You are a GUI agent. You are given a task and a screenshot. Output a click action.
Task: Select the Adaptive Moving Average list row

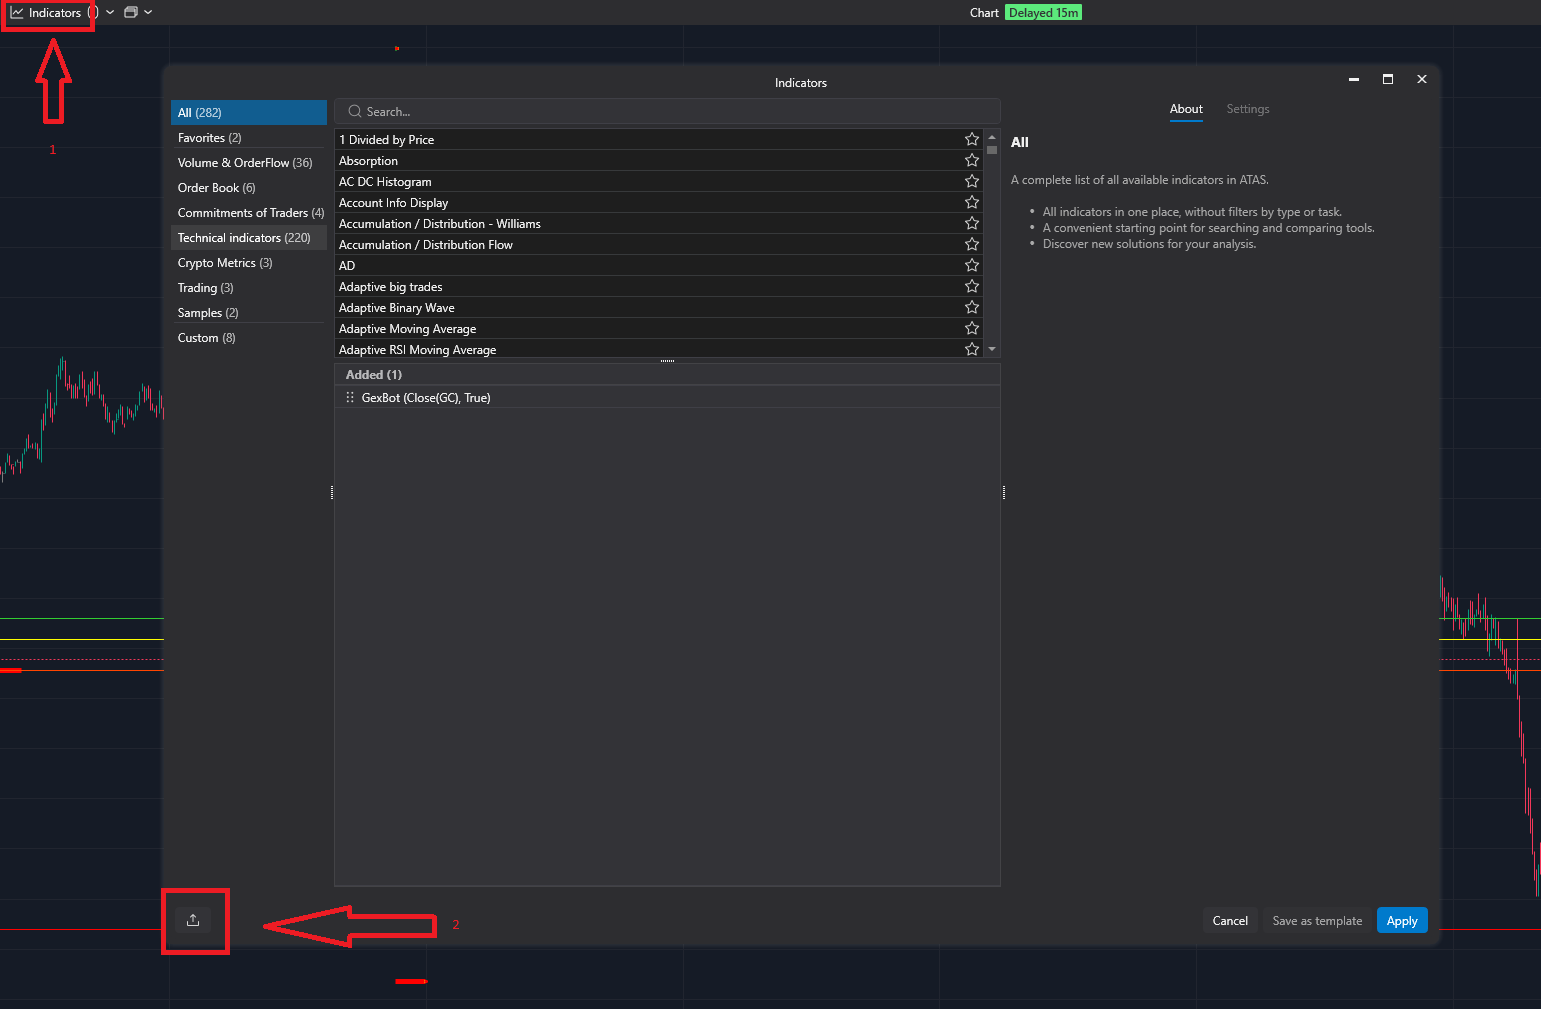pos(658,329)
